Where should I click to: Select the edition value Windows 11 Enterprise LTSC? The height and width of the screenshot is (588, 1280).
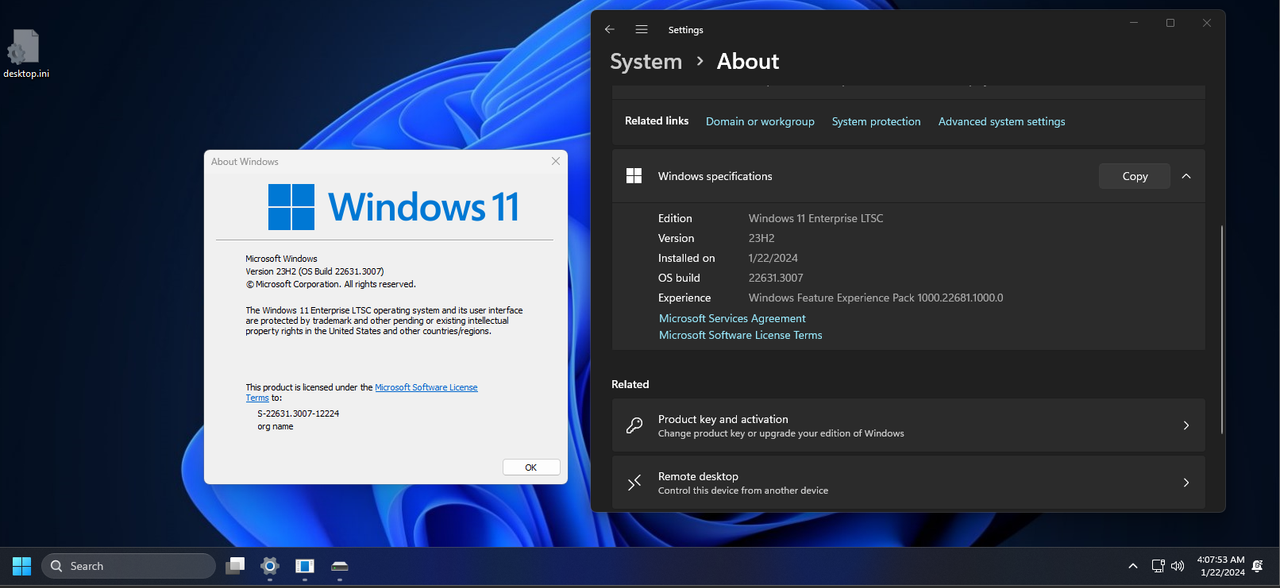point(816,218)
